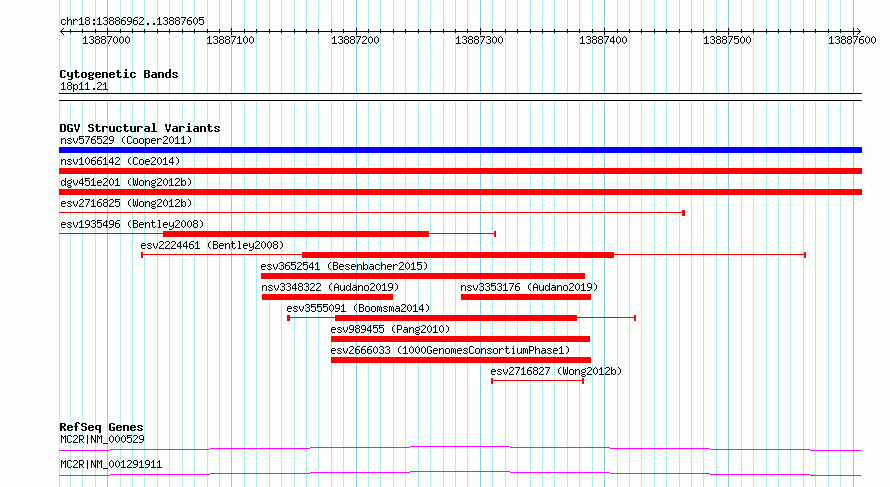Click the esv3652541 (Besenbacher2015) label

(x=344, y=266)
